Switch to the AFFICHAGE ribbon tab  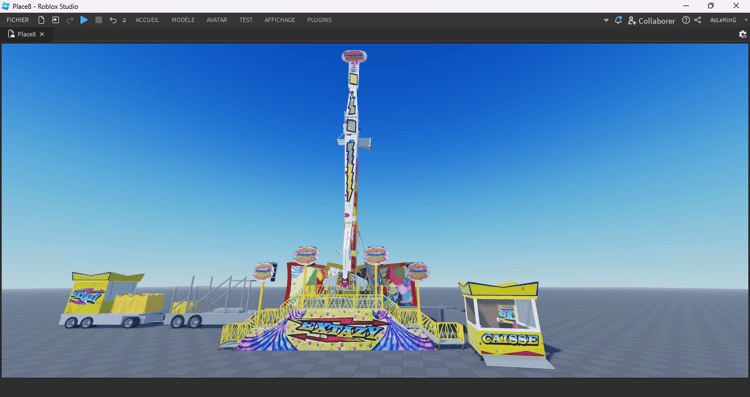pyautogui.click(x=280, y=20)
